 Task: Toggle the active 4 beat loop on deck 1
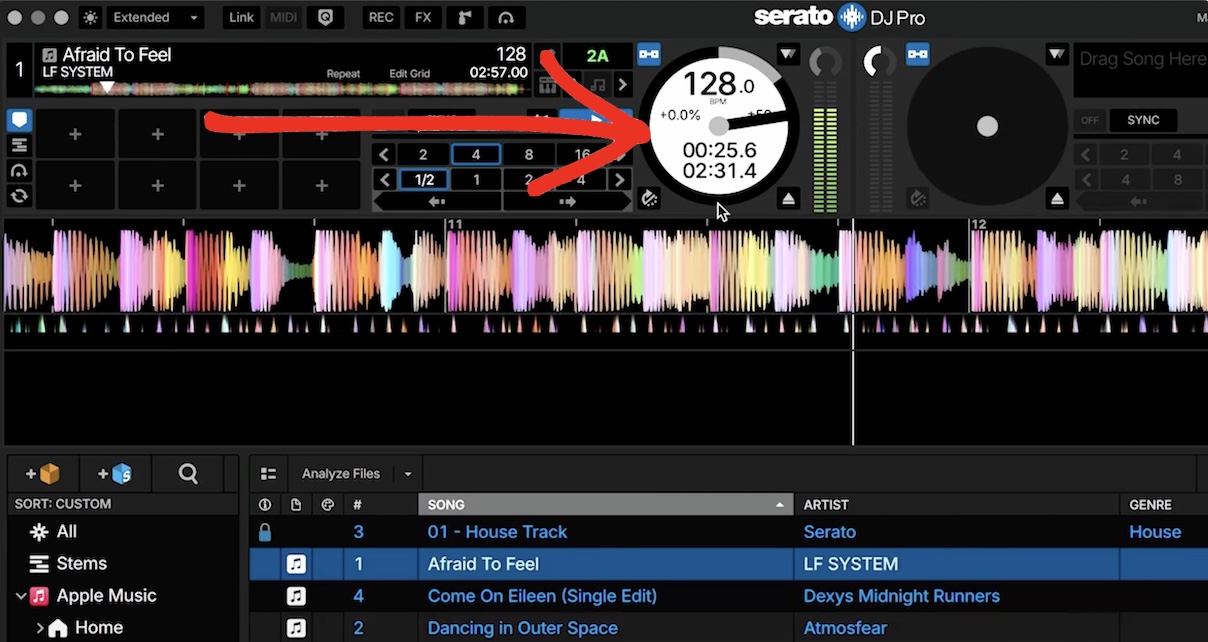[x=476, y=155]
